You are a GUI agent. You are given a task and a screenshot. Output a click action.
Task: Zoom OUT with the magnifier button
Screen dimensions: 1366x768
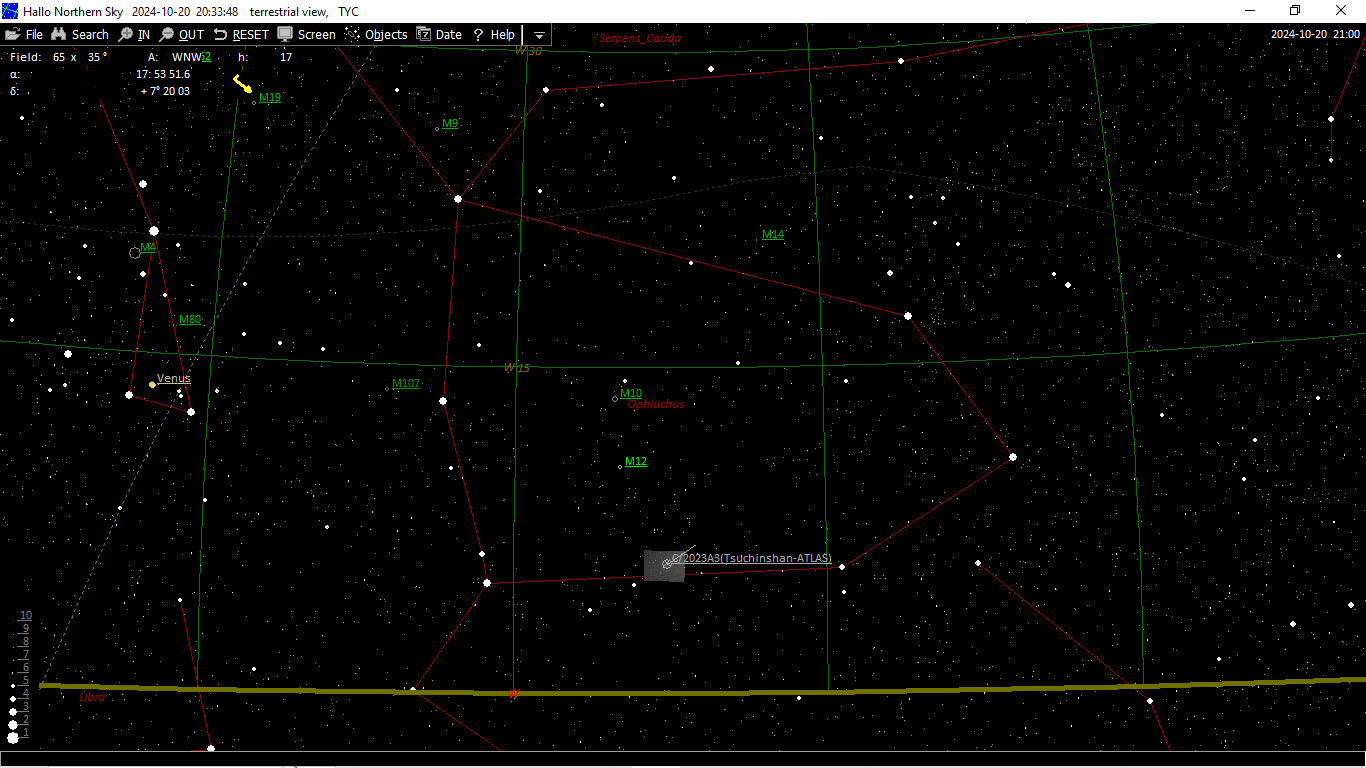click(x=182, y=34)
